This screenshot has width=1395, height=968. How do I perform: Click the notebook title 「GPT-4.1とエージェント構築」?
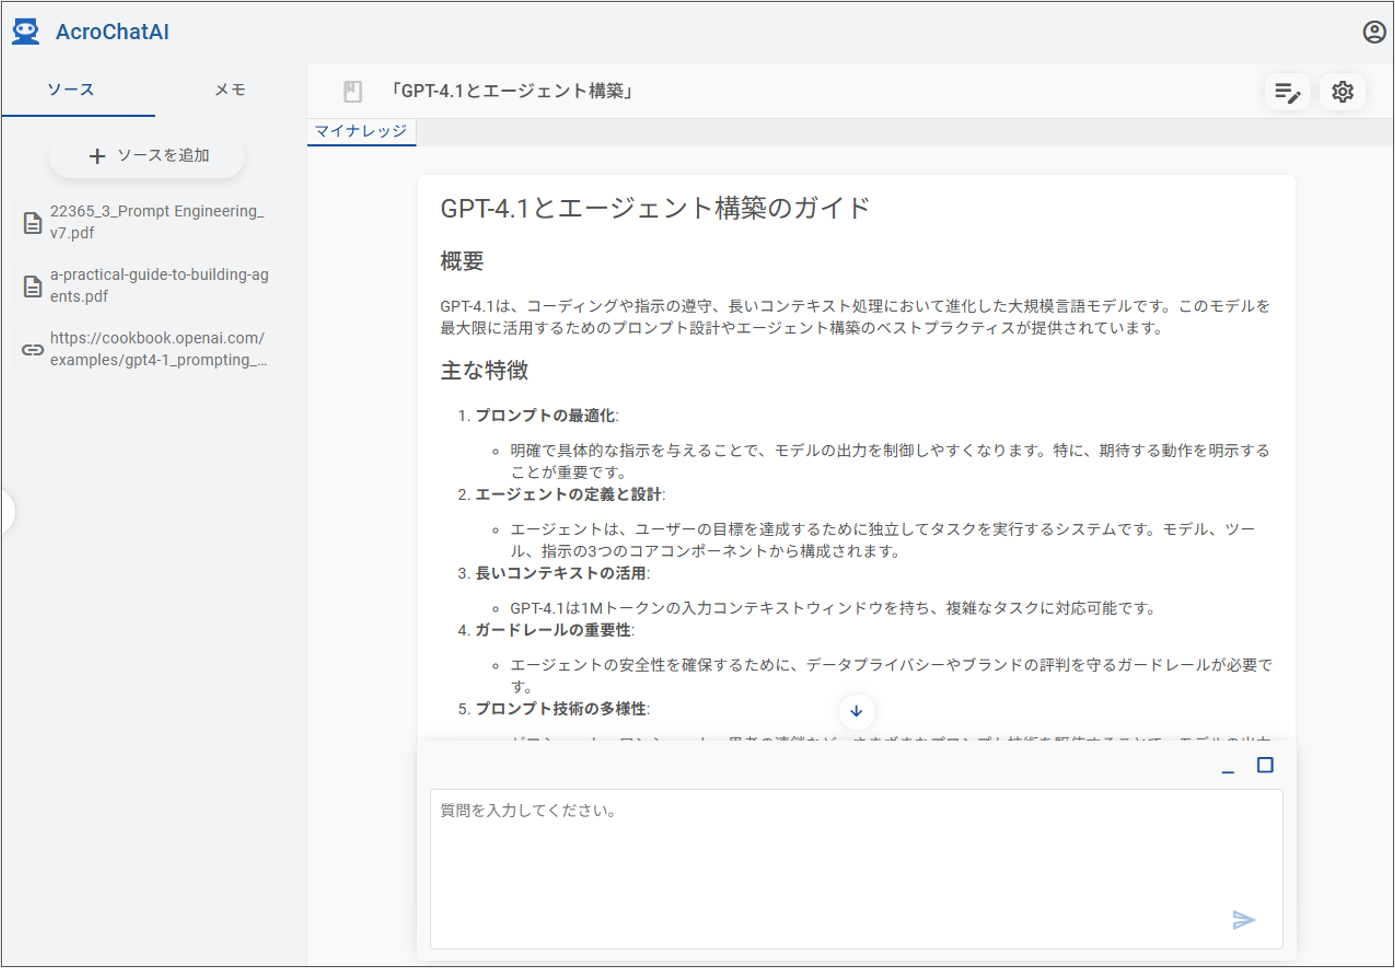[512, 91]
